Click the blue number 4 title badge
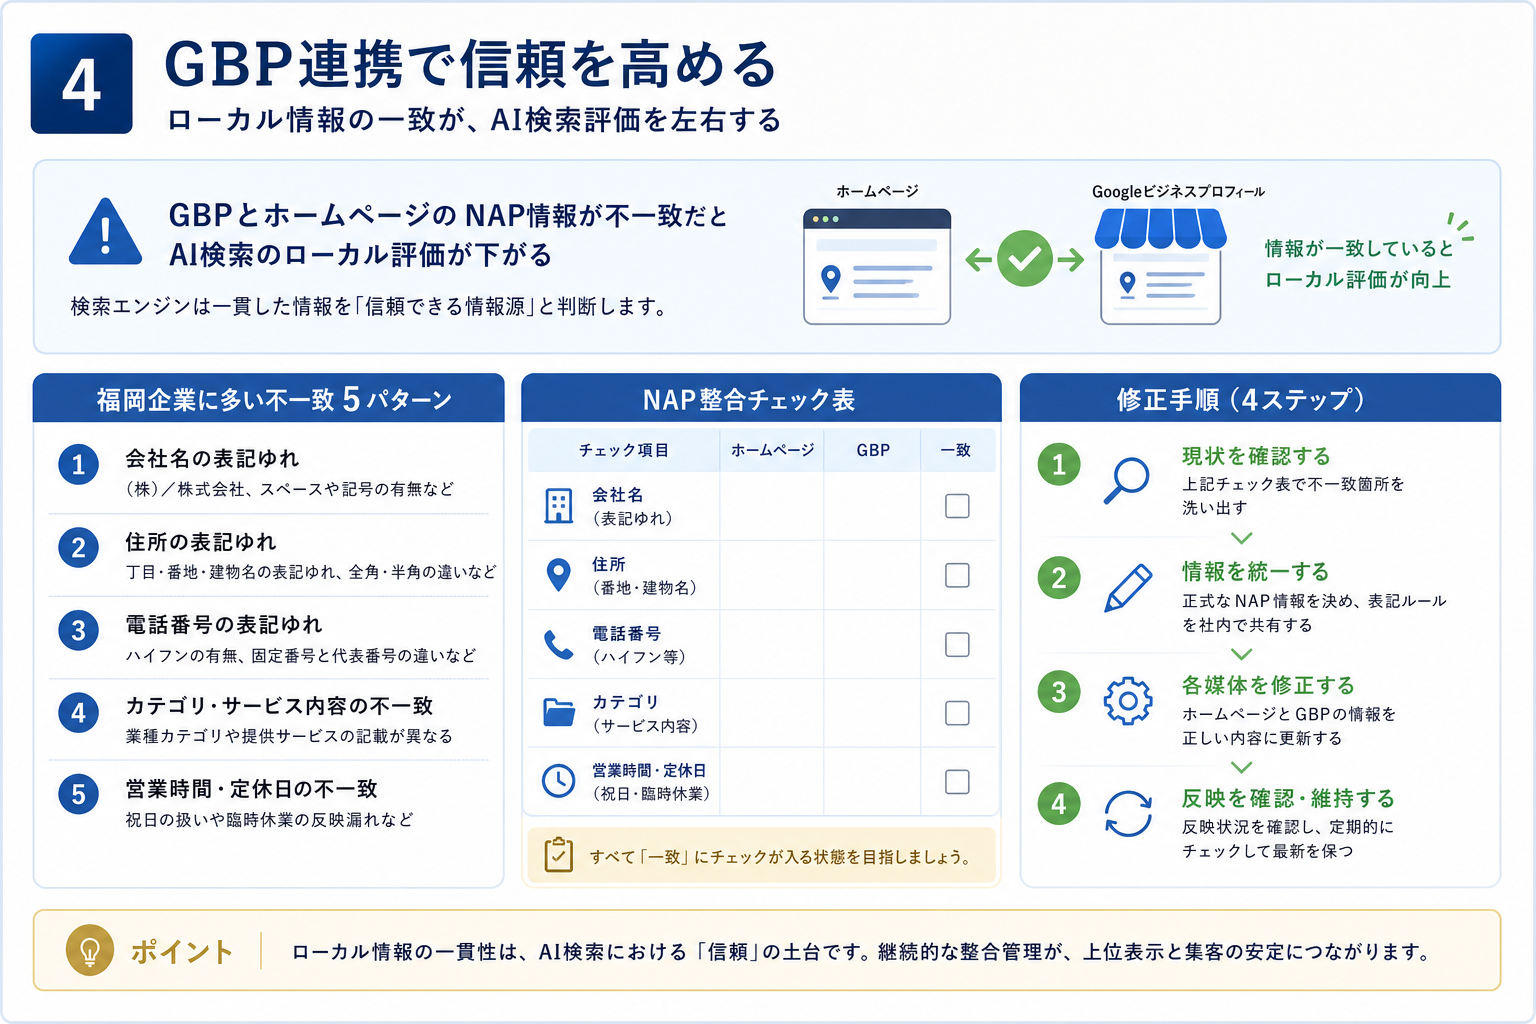Image resolution: width=1536 pixels, height=1024 pixels. (x=81, y=84)
